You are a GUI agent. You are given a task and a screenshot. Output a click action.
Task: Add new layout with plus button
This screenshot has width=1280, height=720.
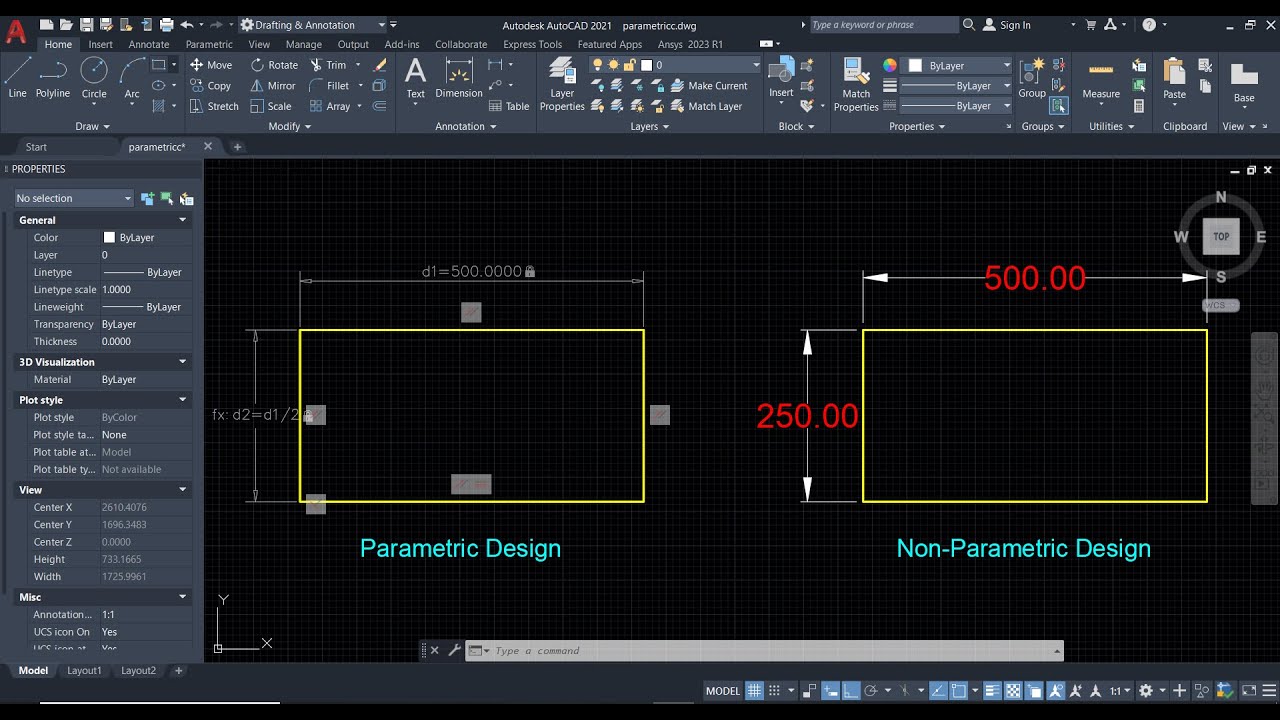tap(179, 671)
